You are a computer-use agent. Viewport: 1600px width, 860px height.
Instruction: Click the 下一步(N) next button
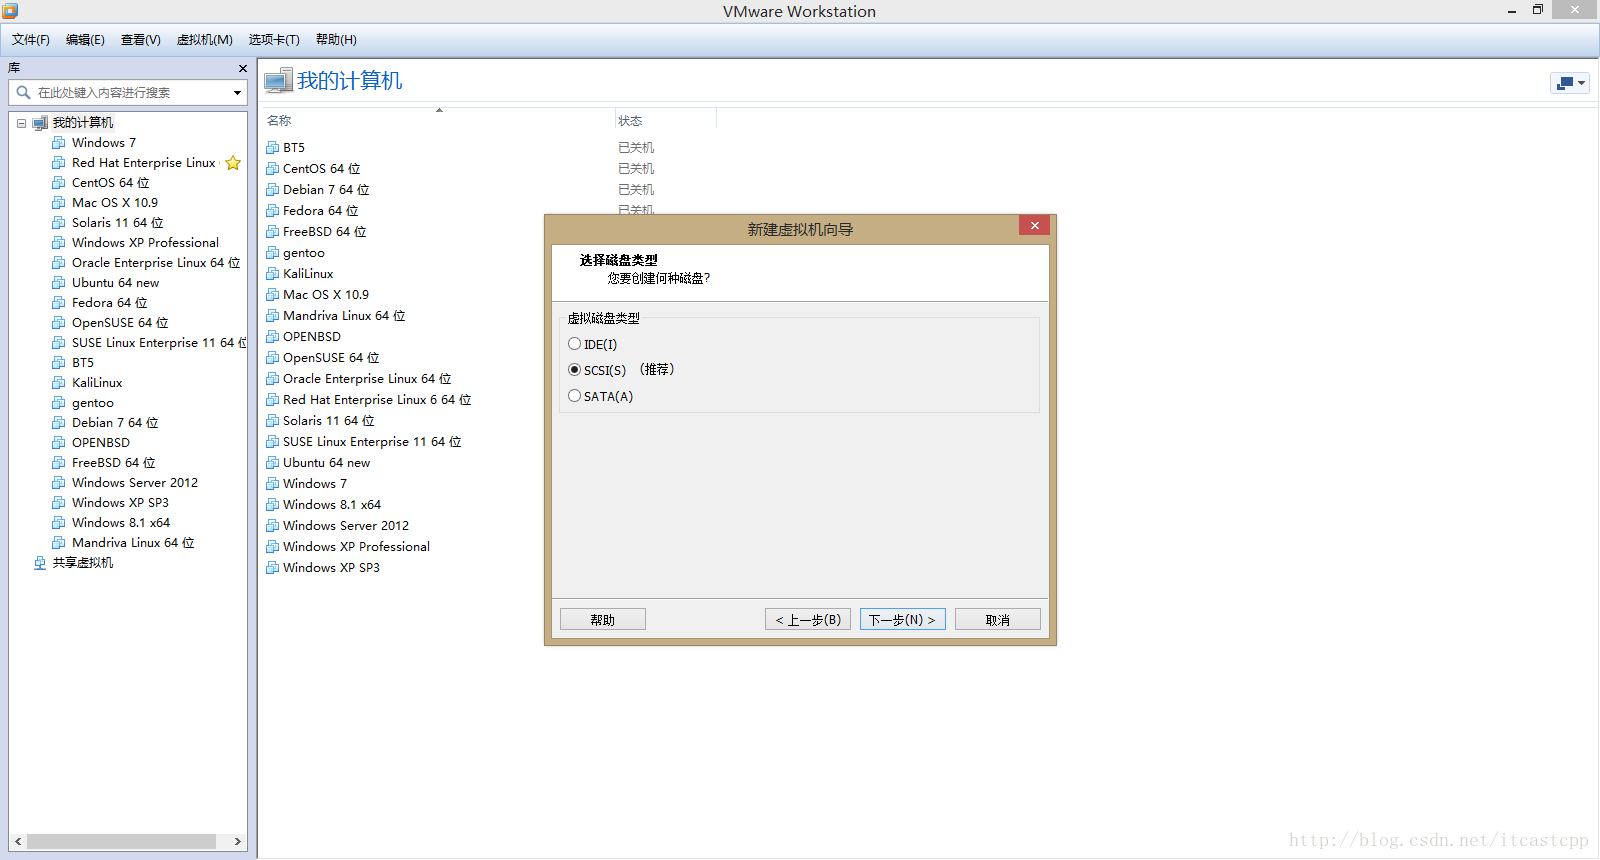click(x=902, y=619)
